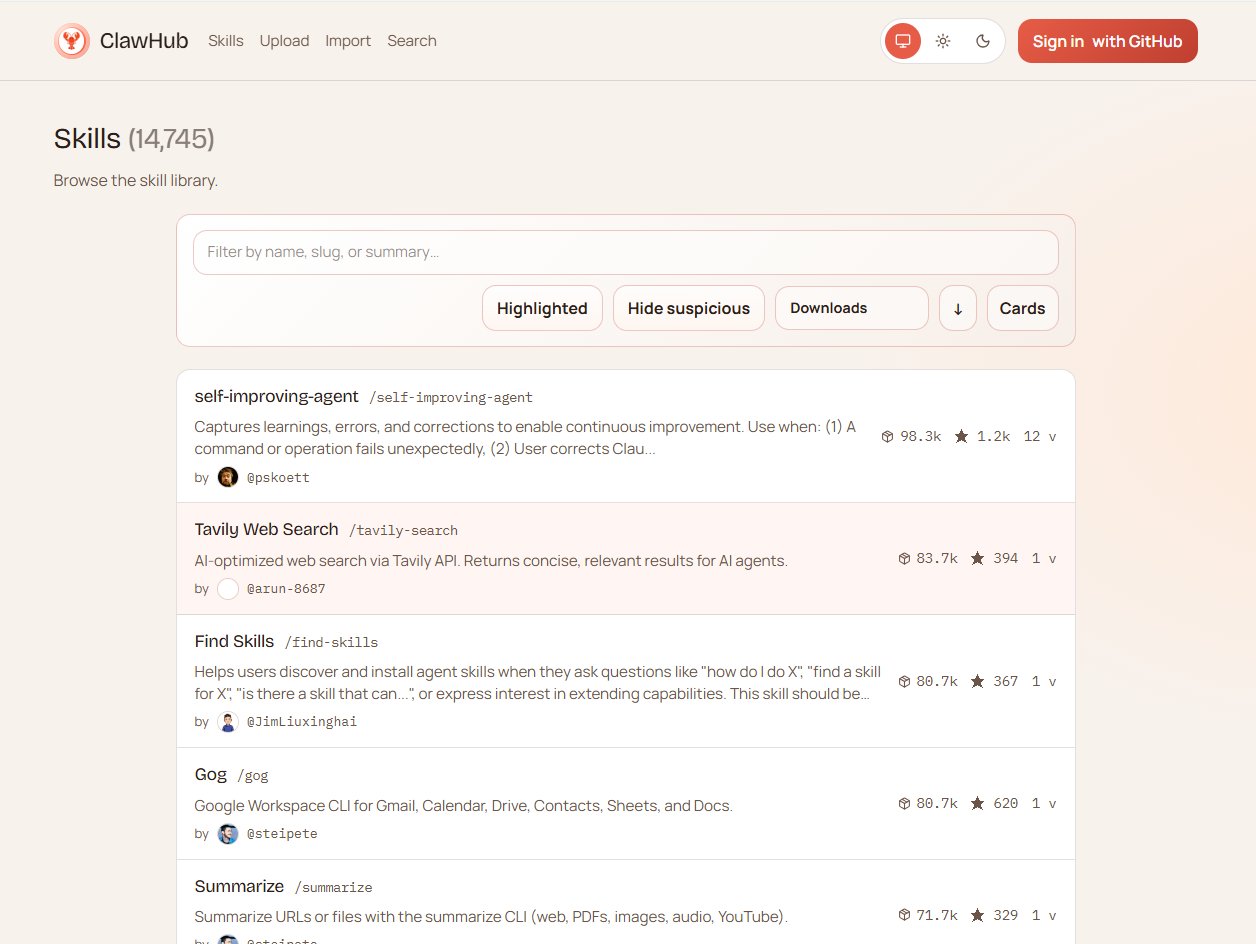
Task: Switch to light theme sun icon
Action: 943,41
